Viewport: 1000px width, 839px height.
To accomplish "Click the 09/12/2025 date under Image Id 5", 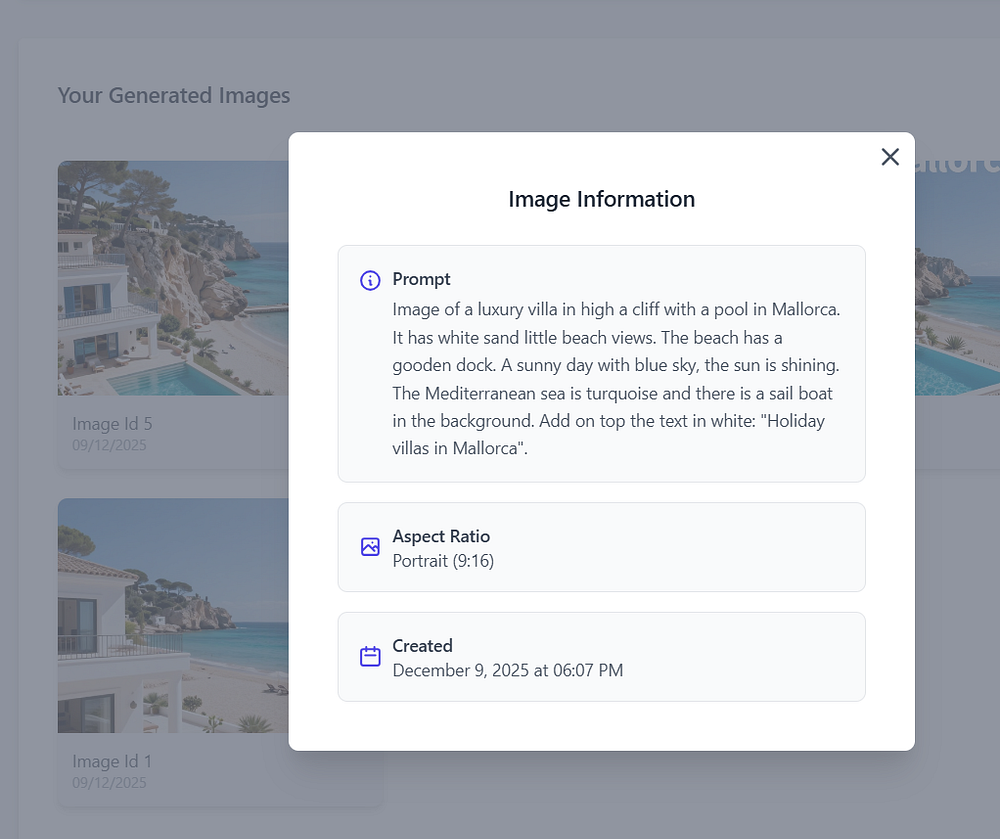I will point(109,445).
